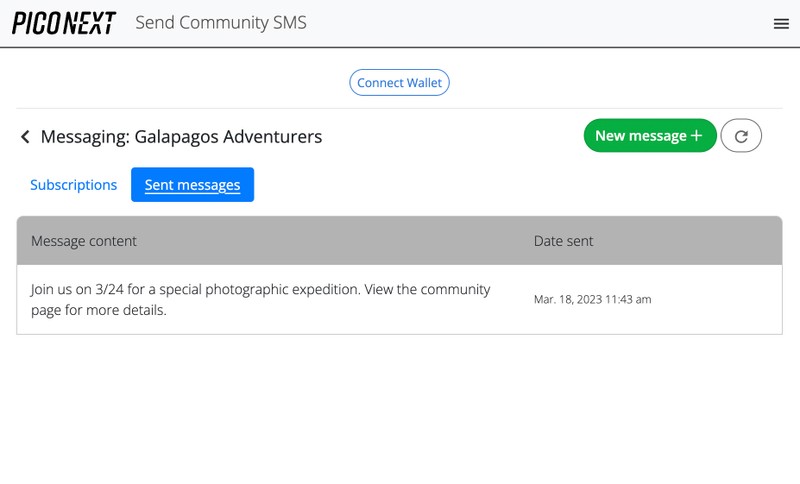Switch to the Subscriptions tab

click(73, 185)
